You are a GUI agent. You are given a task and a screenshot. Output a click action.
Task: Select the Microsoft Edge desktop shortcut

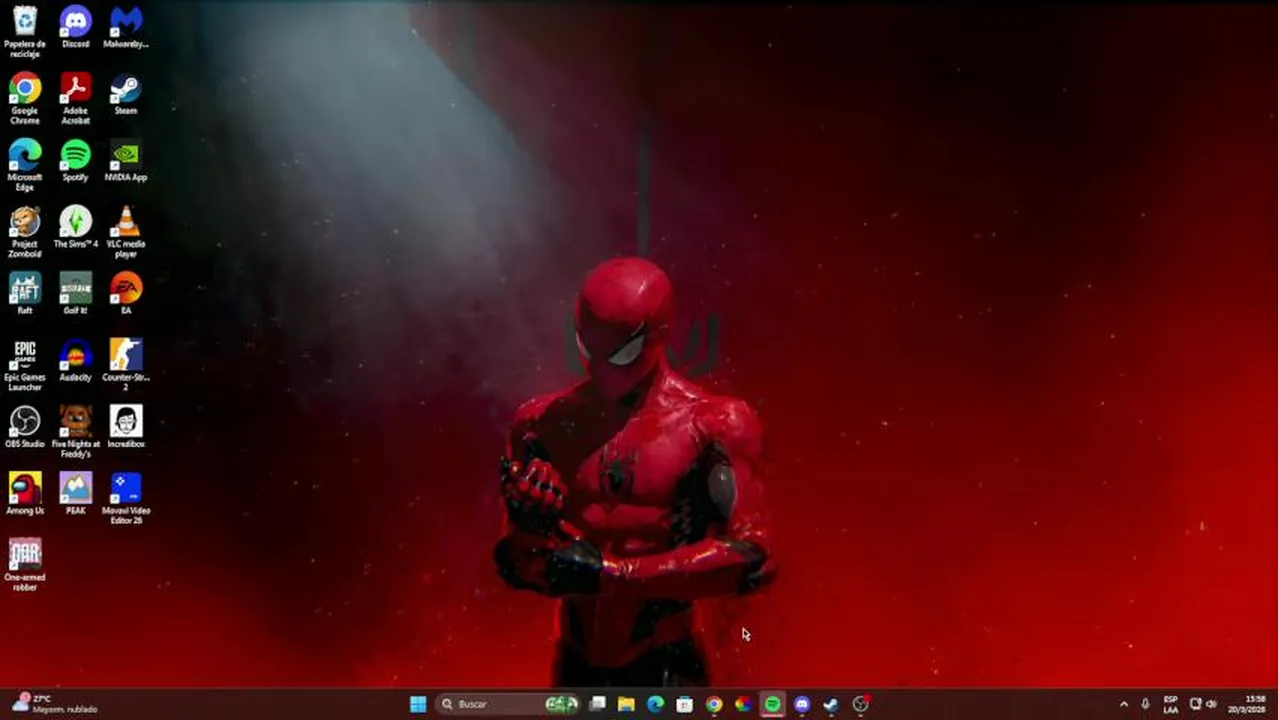pyautogui.click(x=25, y=165)
